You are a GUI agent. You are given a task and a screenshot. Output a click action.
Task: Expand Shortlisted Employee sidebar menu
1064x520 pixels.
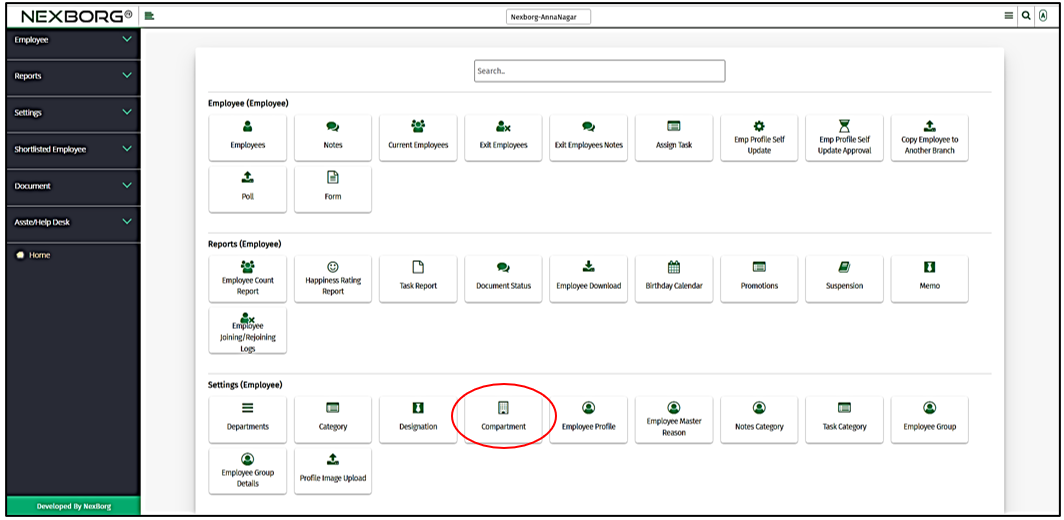[x=73, y=149]
